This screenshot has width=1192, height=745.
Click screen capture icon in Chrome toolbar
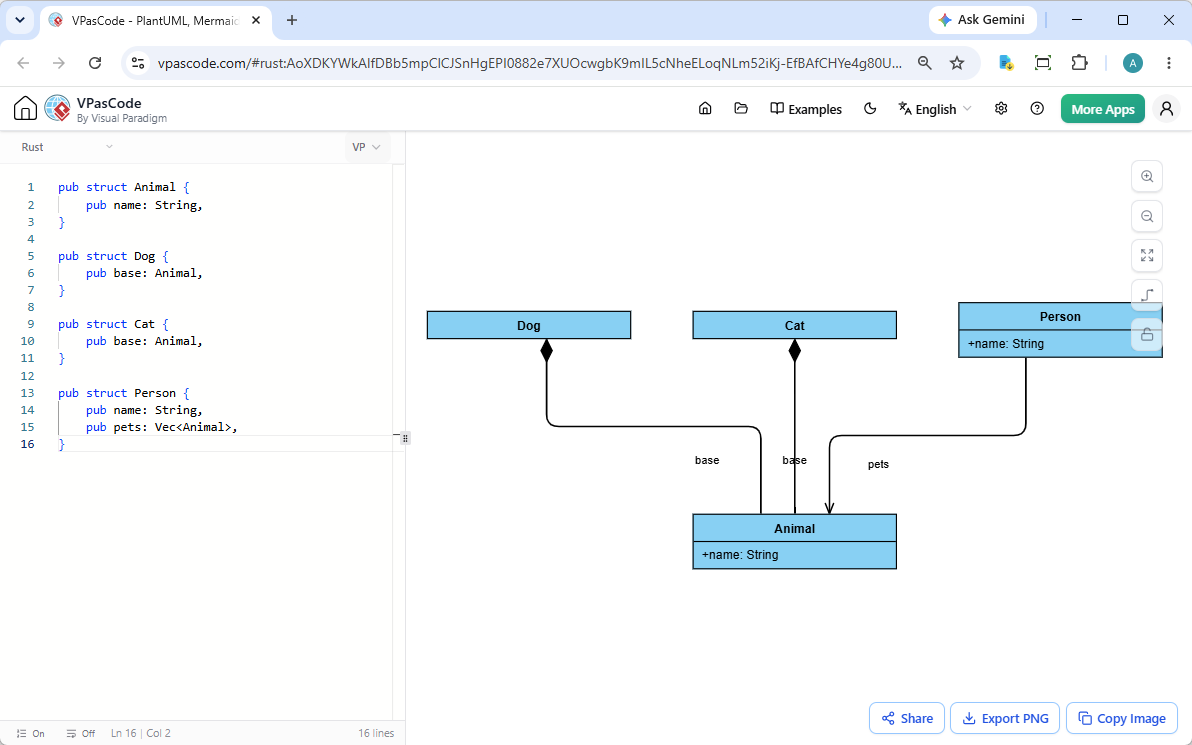click(x=1043, y=63)
